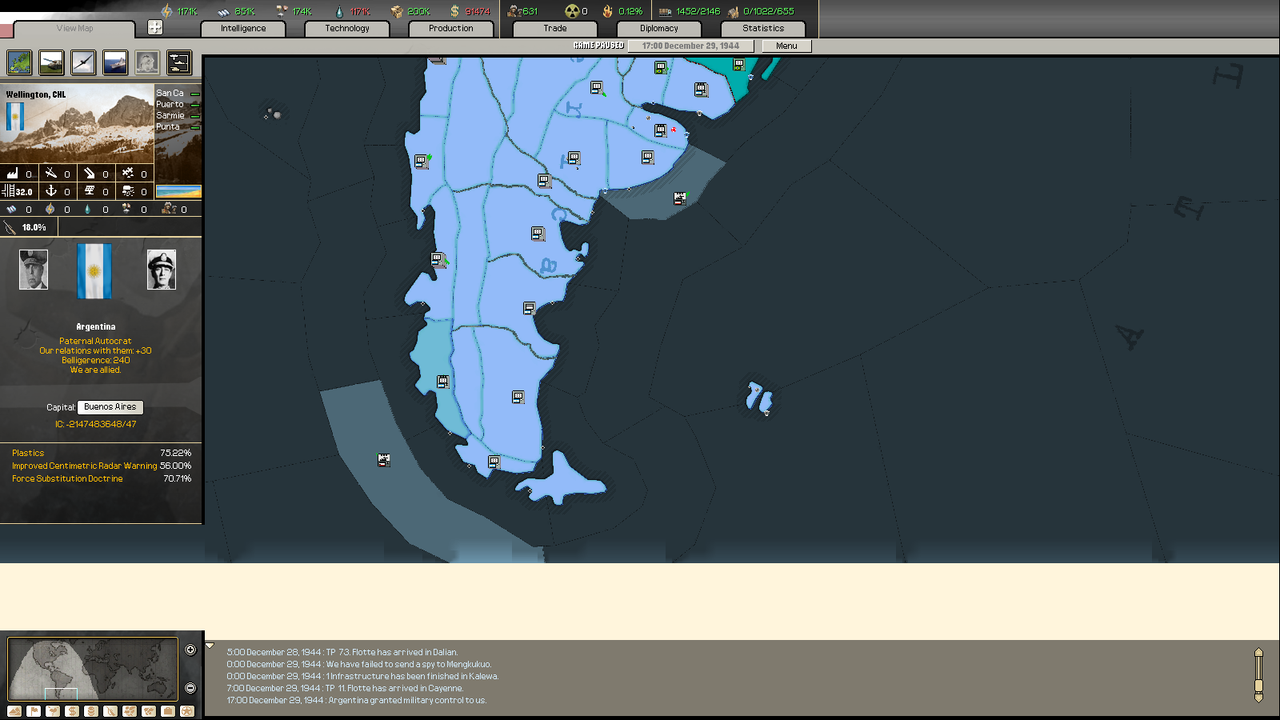1280x720 pixels.
Task: Click the world minimap
Action: pos(92,669)
